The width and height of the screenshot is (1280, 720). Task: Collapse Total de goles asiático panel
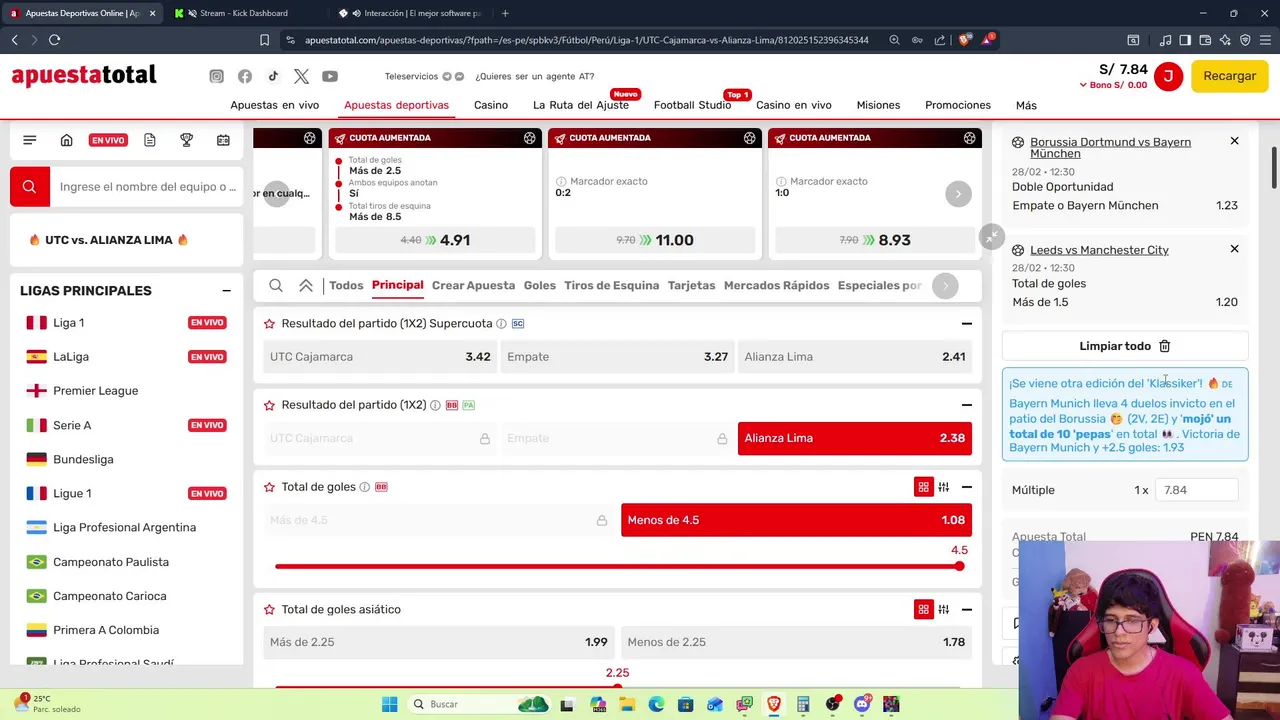pos(966,609)
